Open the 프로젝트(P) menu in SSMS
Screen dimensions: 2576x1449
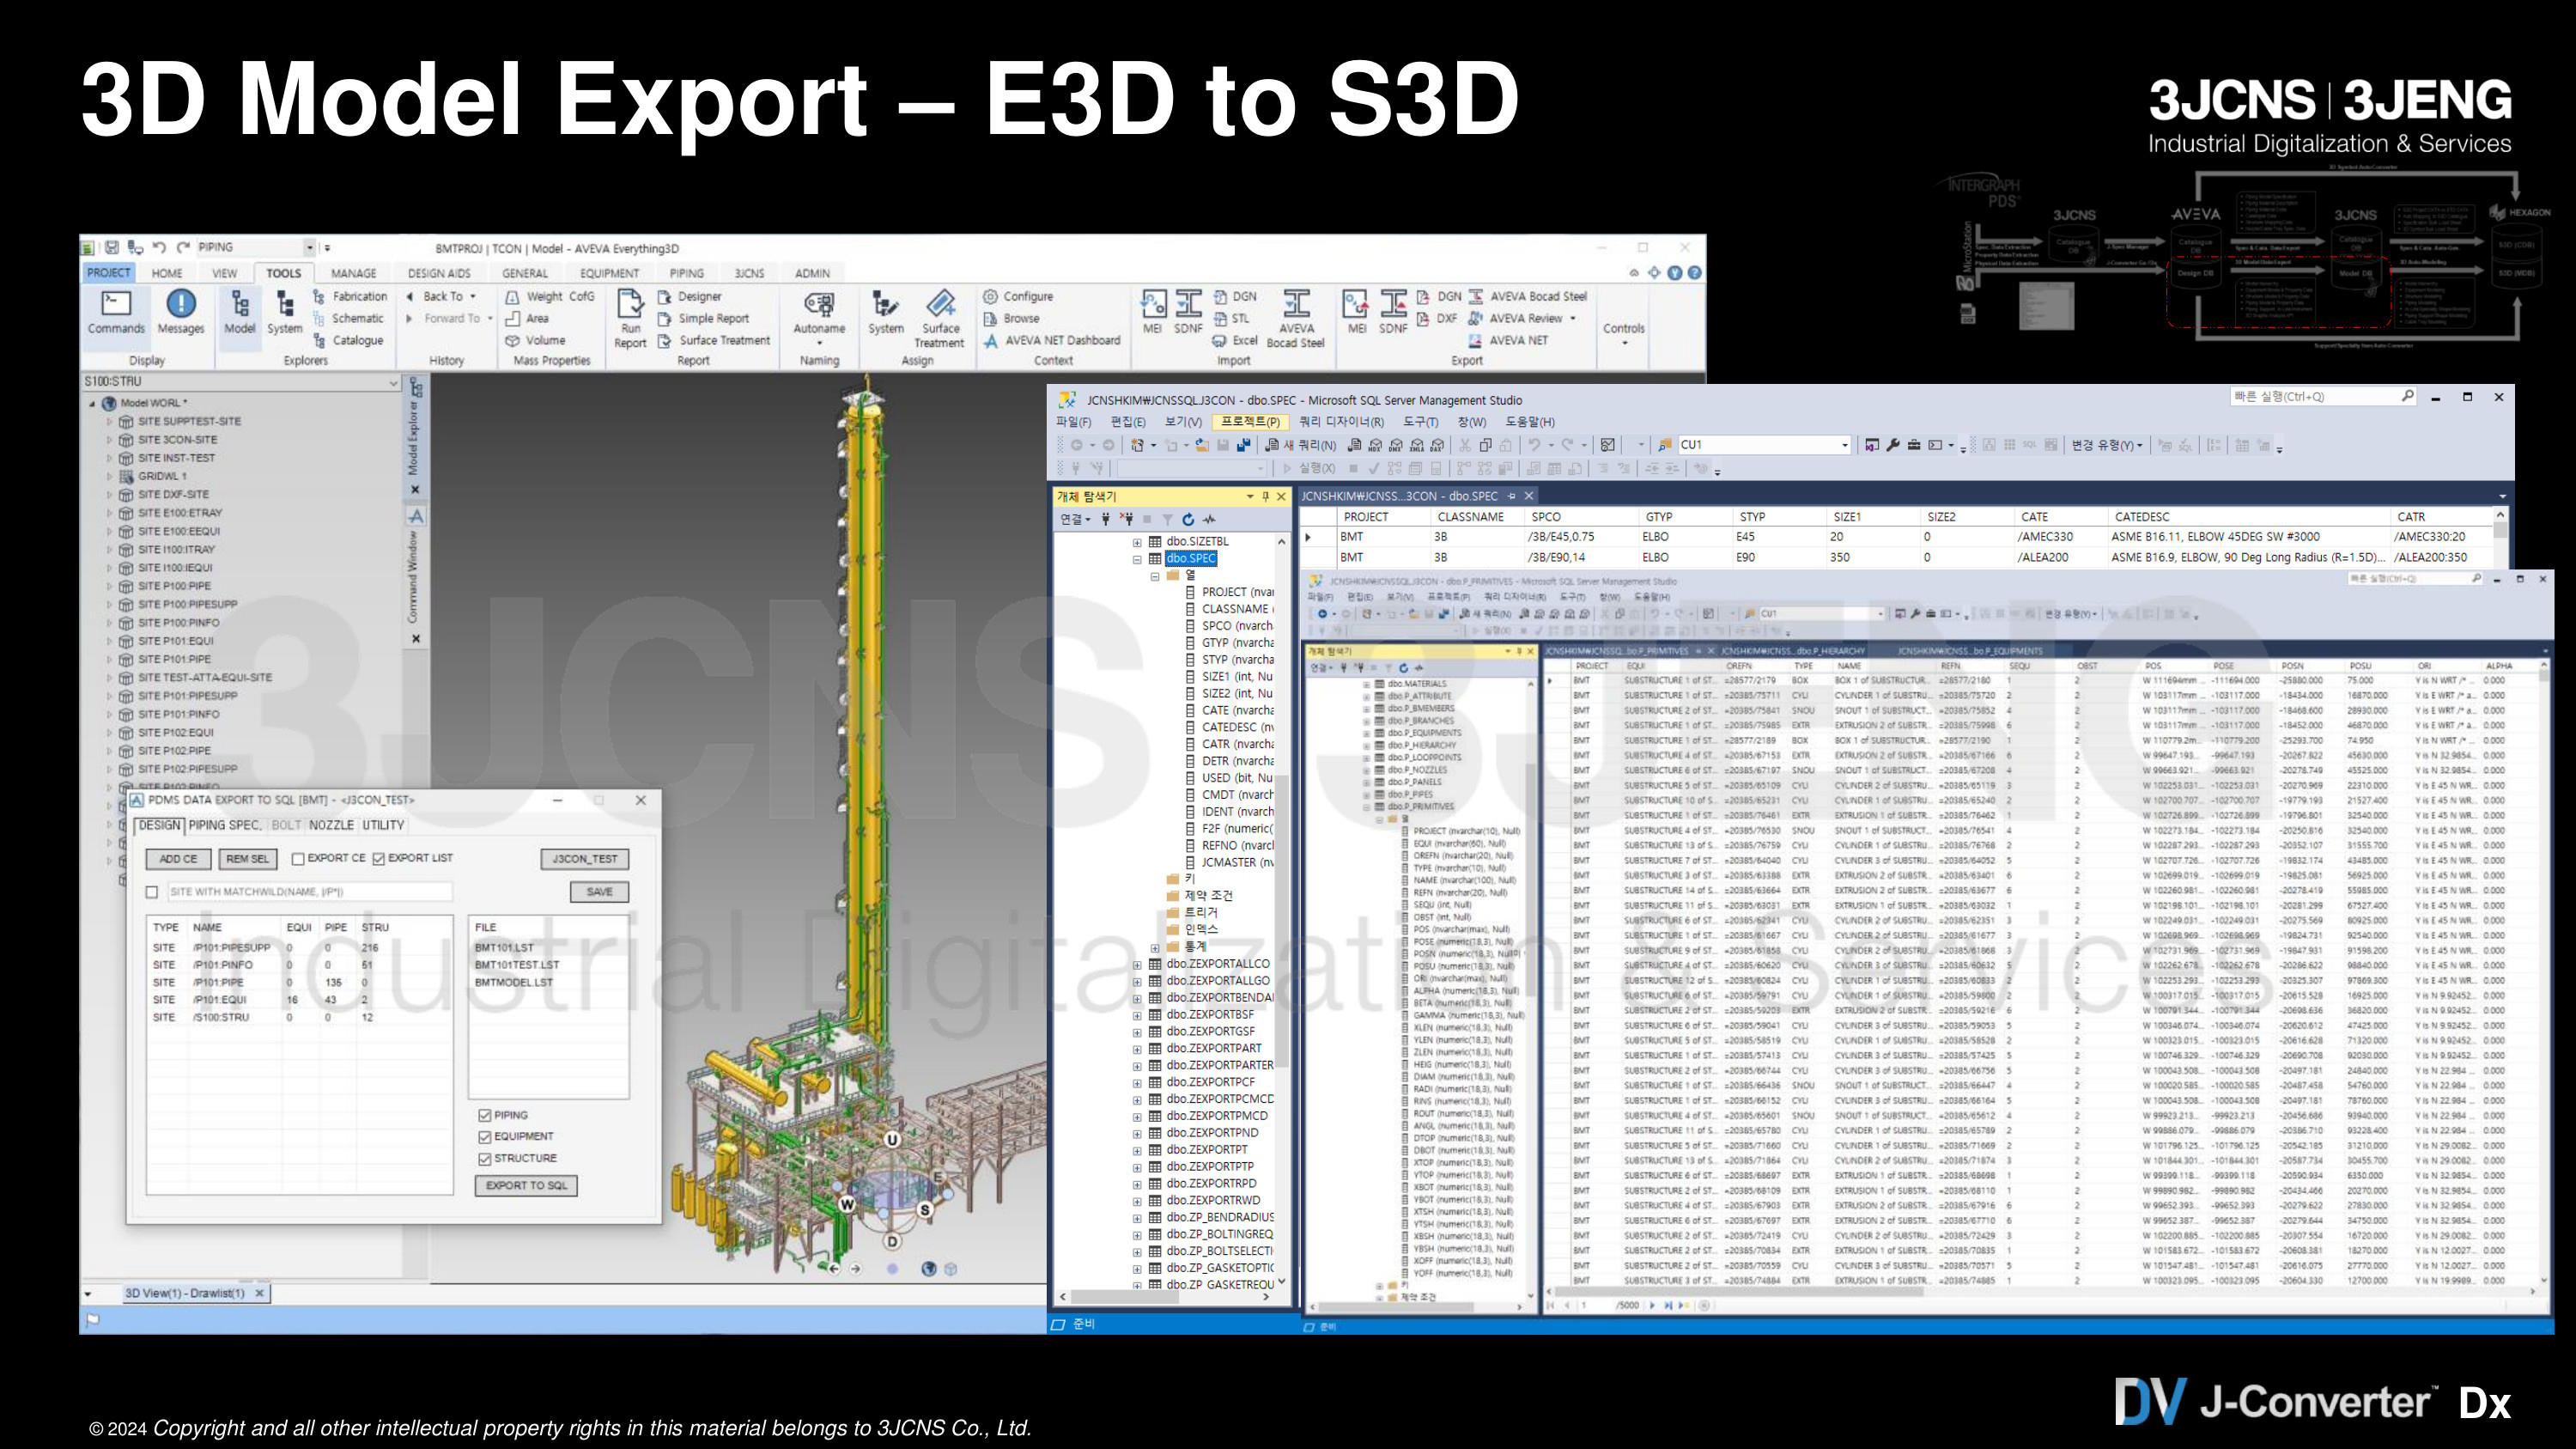(1250, 422)
